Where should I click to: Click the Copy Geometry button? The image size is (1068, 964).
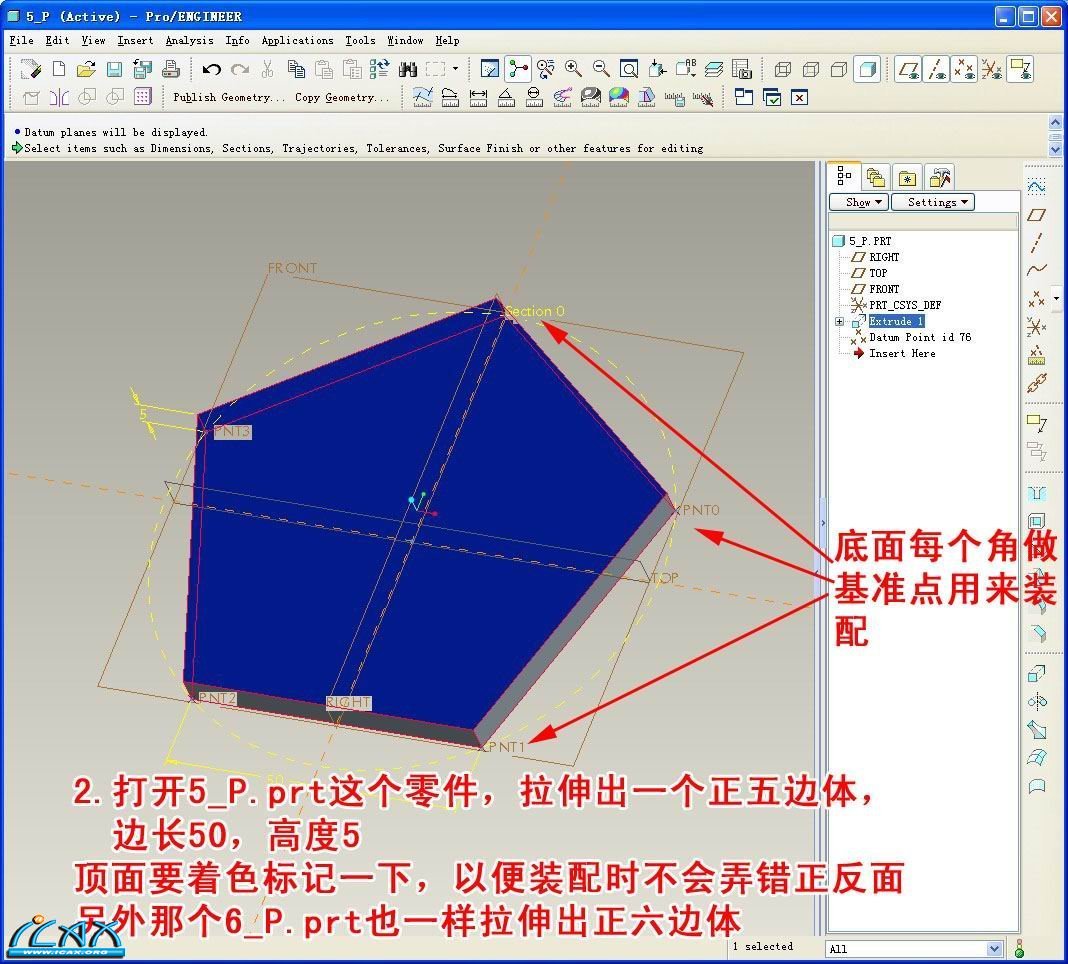pyautogui.click(x=342, y=97)
